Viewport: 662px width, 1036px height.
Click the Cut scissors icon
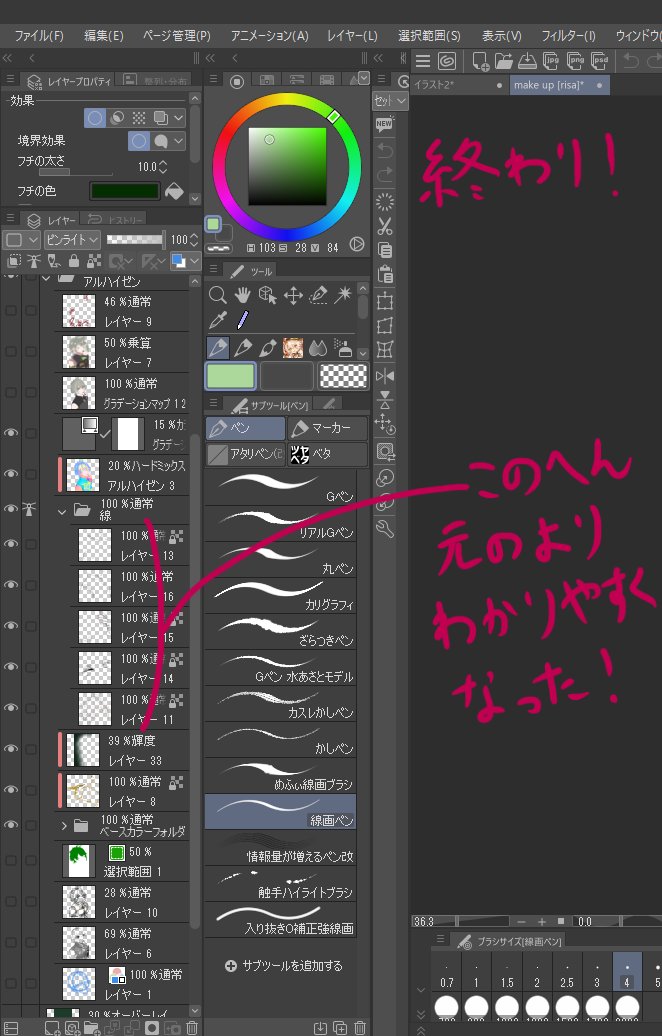click(385, 226)
